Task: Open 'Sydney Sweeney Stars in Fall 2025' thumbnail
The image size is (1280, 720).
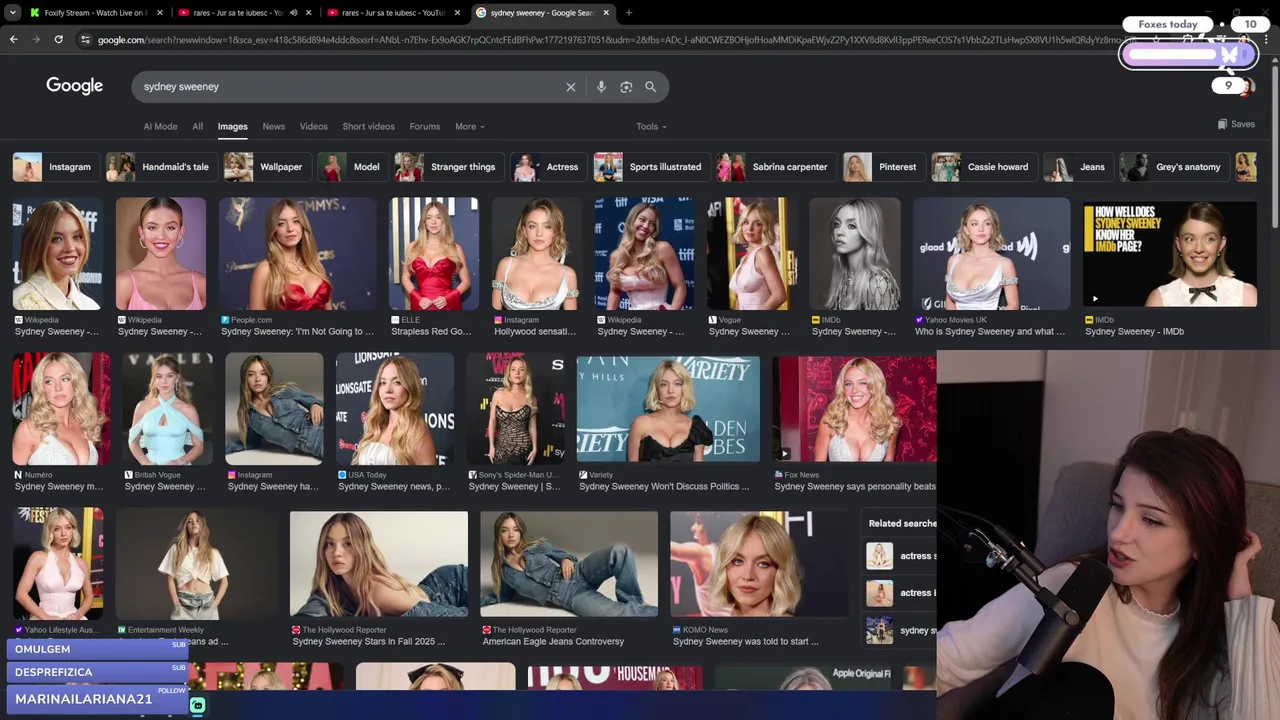Action: (x=379, y=564)
